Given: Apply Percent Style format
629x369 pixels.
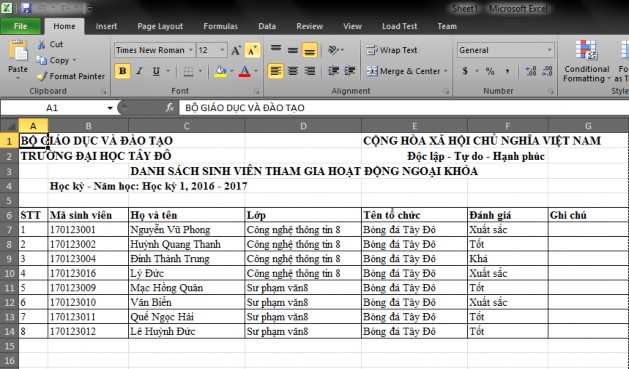Looking at the screenshot, I should [x=490, y=71].
